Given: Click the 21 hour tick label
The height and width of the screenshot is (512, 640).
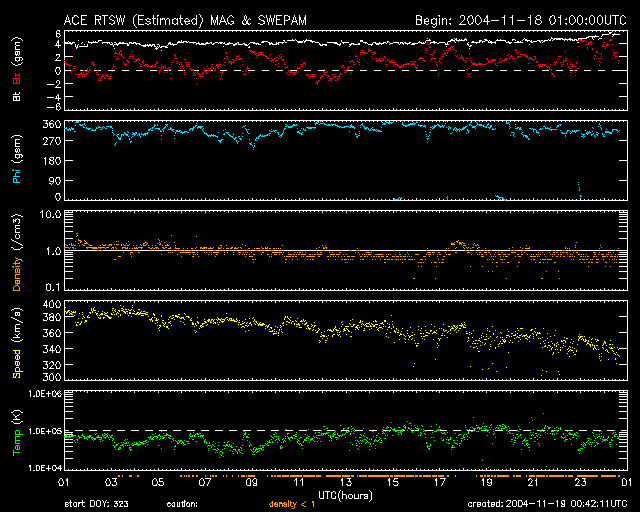Looking at the screenshot, I should 533,482.
